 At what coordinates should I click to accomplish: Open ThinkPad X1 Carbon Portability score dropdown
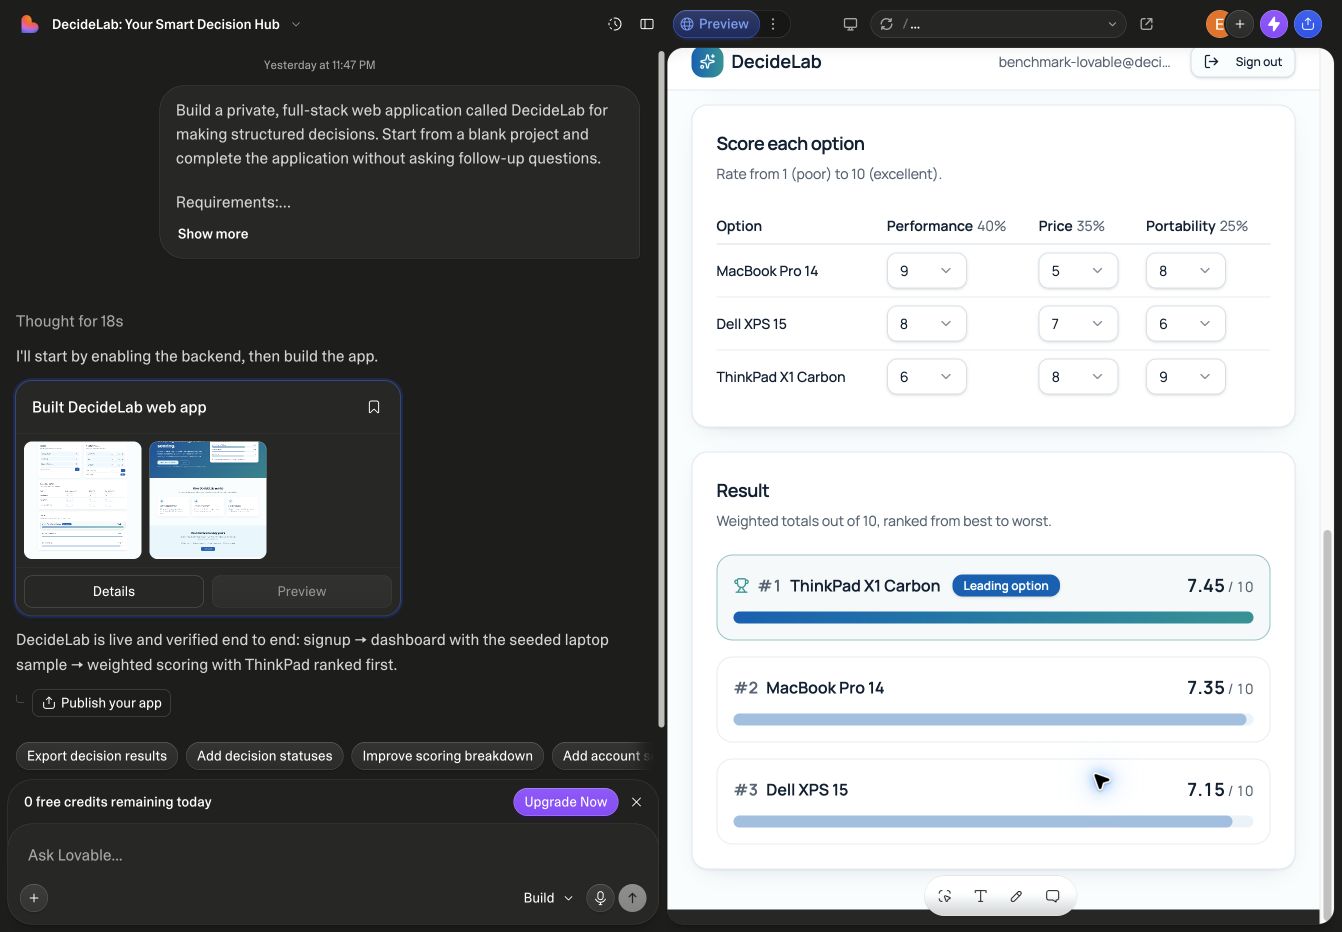[1185, 377]
